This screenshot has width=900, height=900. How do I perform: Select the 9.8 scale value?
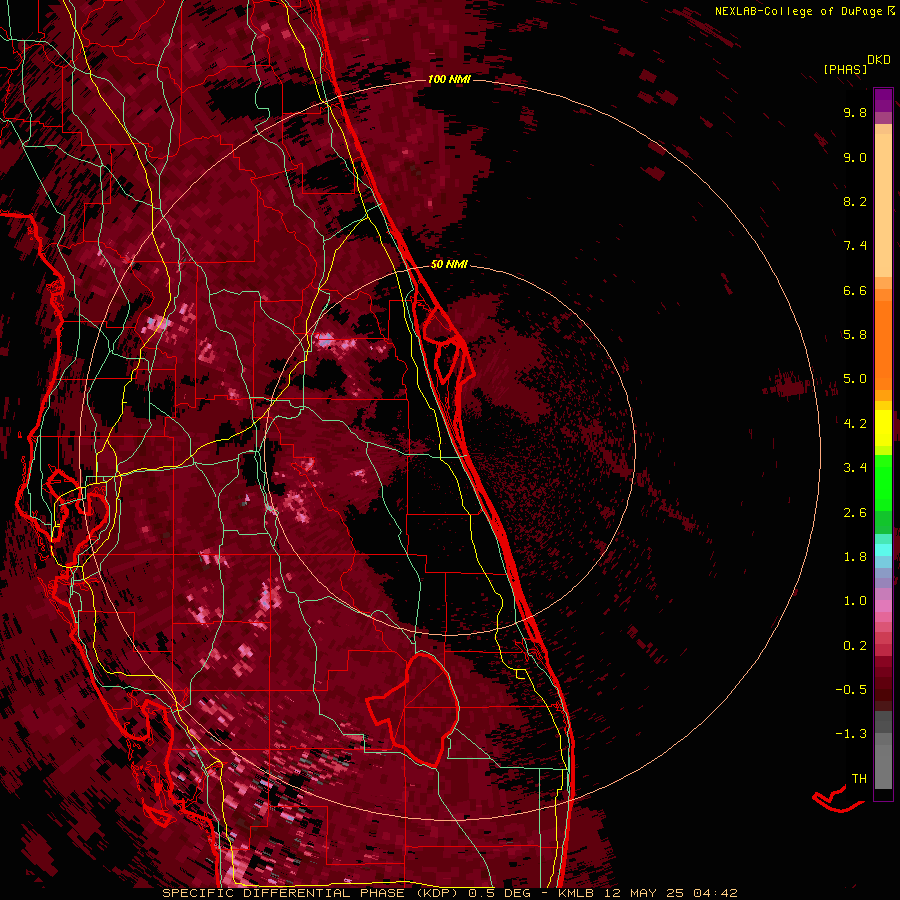[855, 112]
